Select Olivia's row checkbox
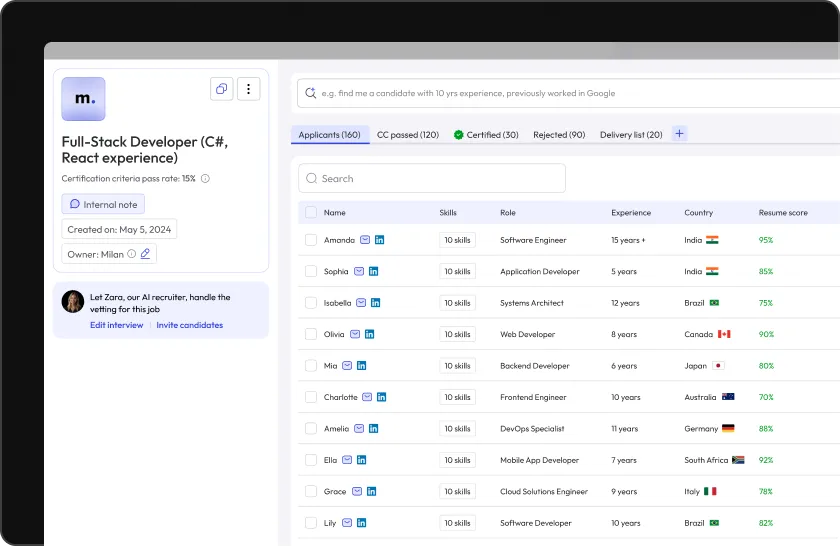This screenshot has width=840, height=546. pyautogui.click(x=311, y=334)
